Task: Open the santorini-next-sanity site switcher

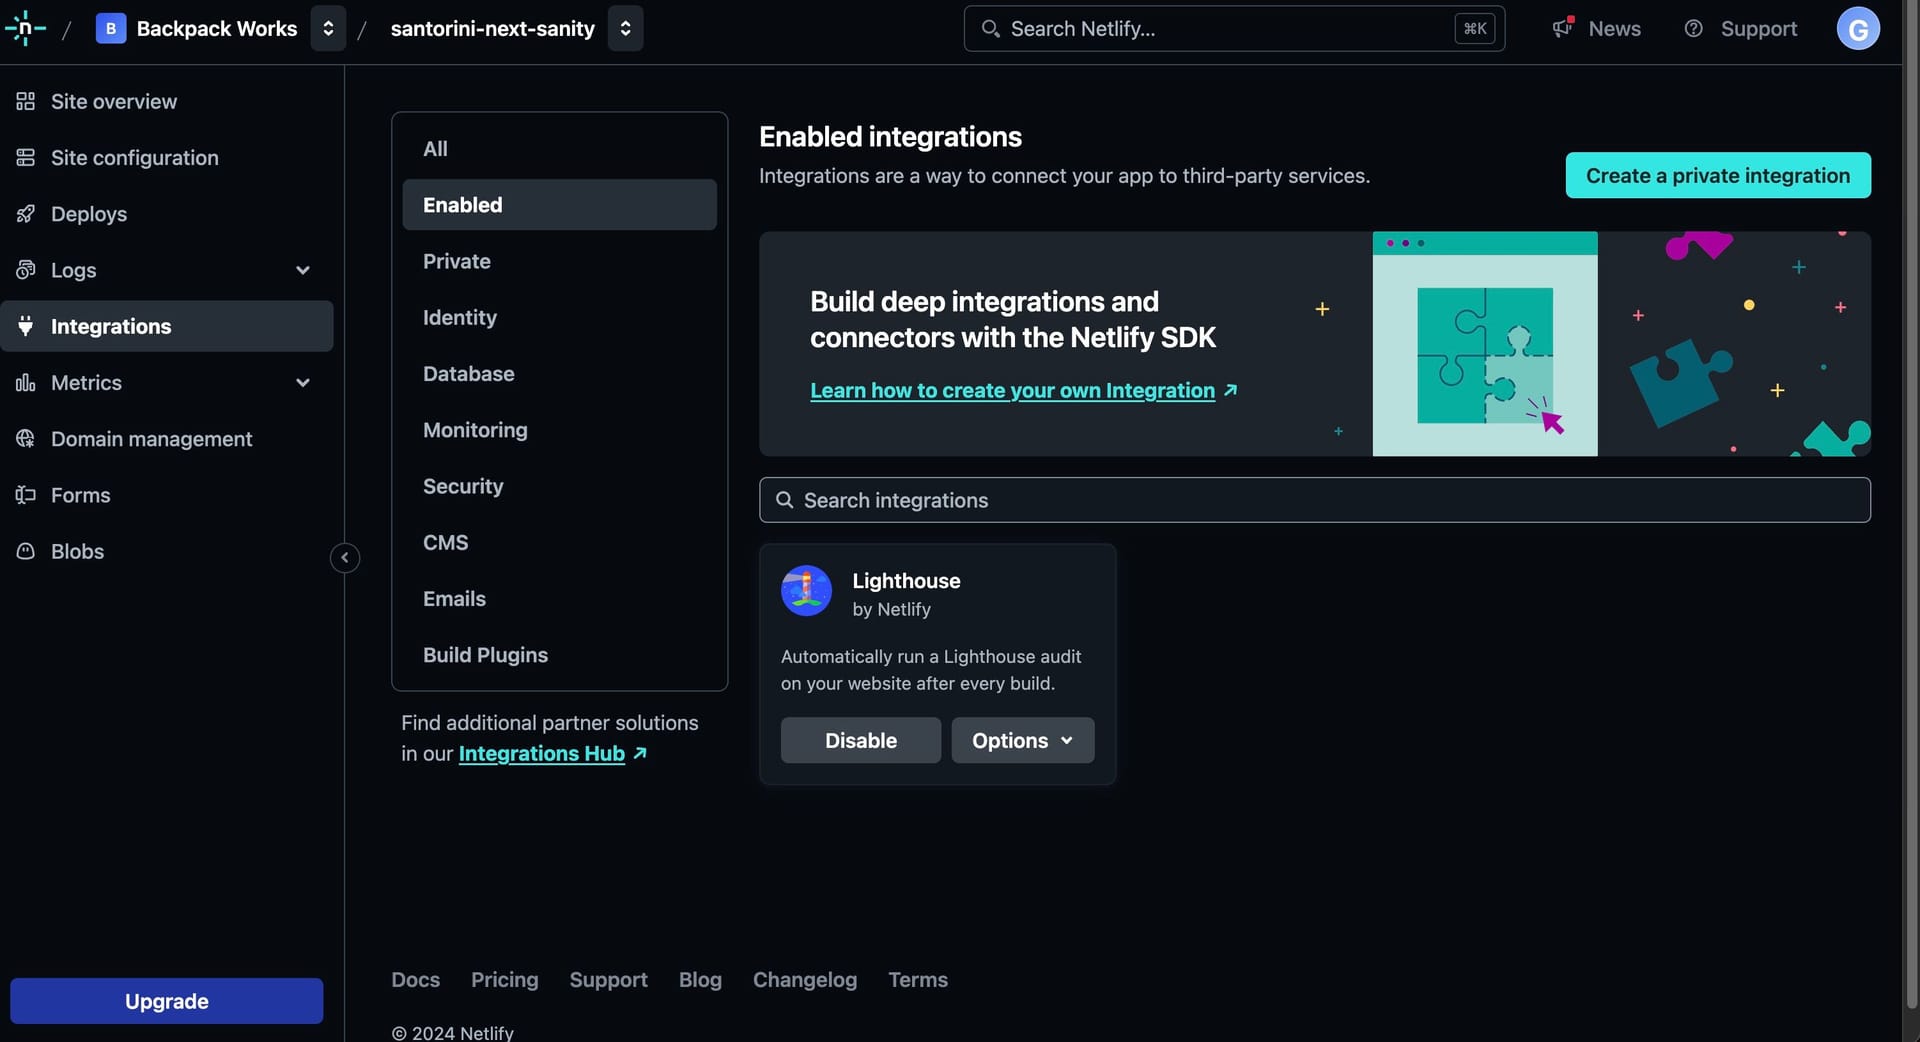Action: click(625, 28)
